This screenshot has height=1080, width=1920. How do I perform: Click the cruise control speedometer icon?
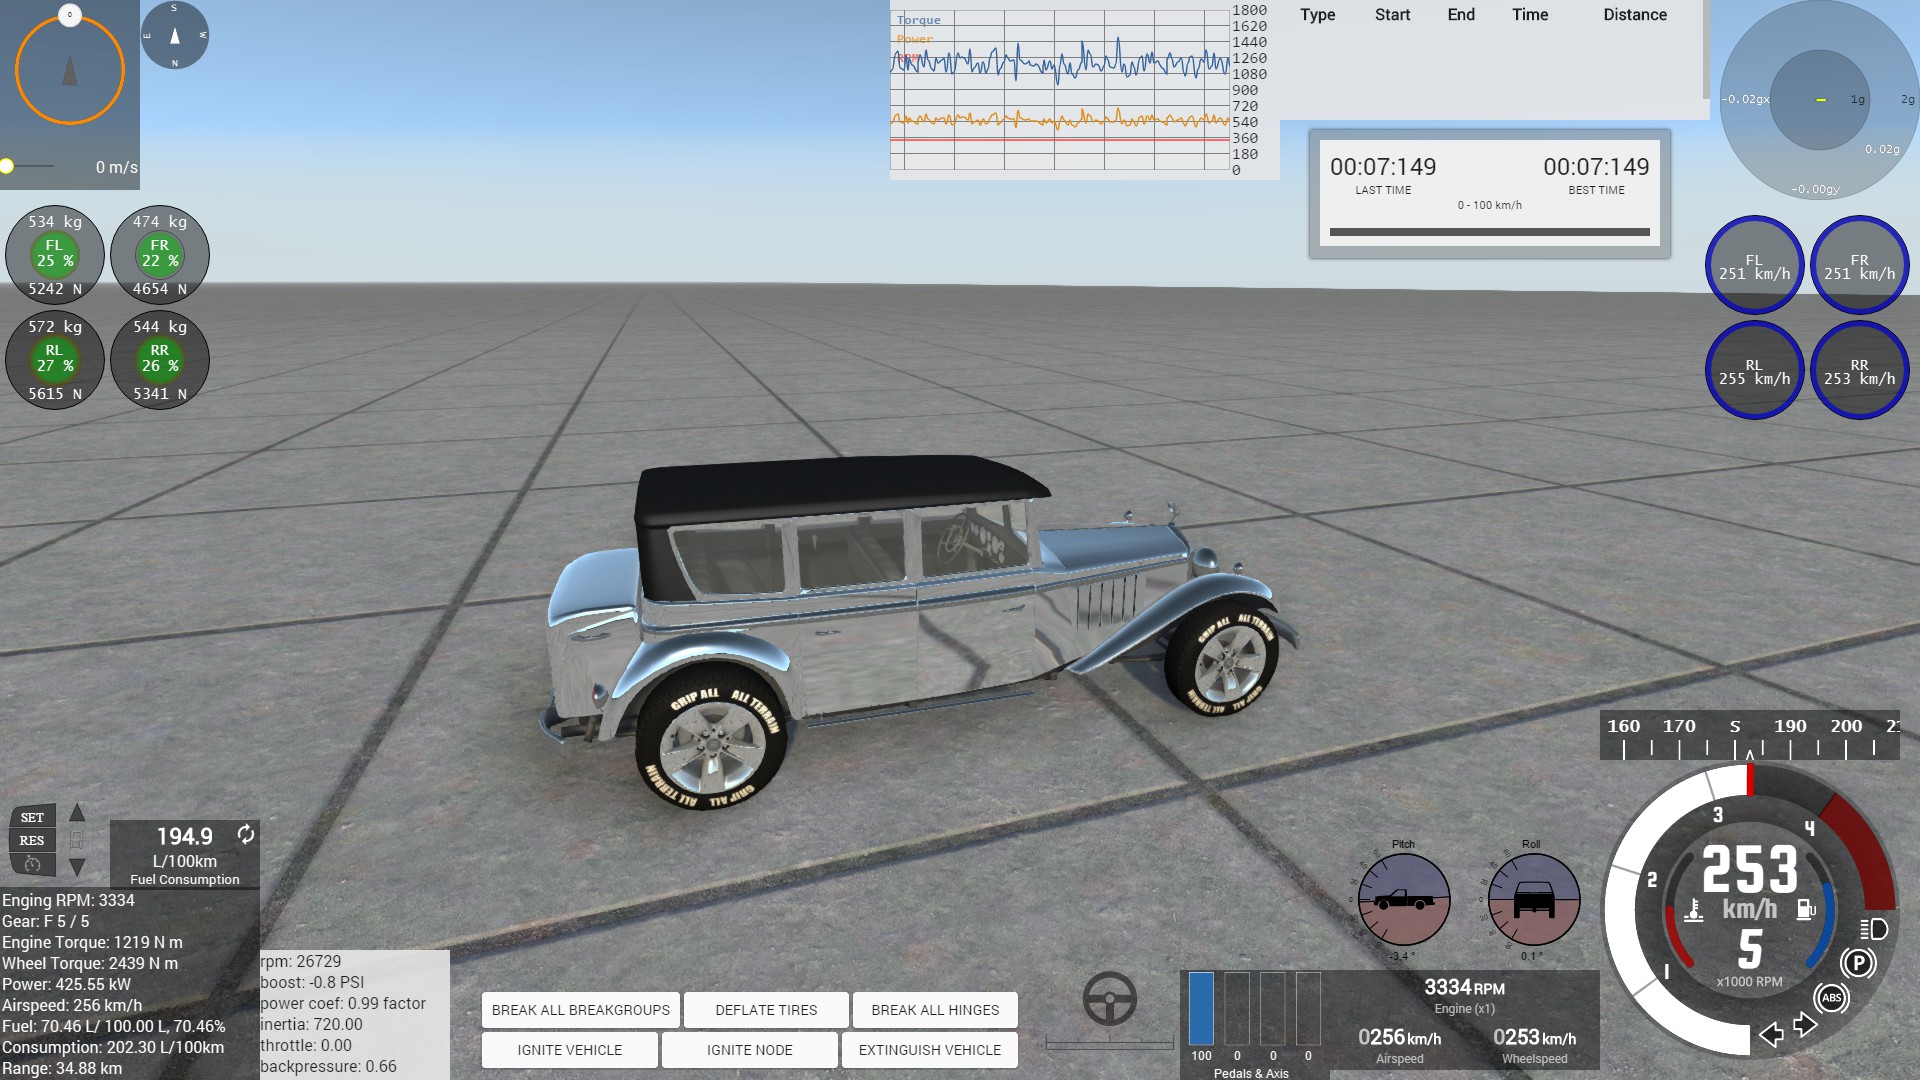(32, 864)
